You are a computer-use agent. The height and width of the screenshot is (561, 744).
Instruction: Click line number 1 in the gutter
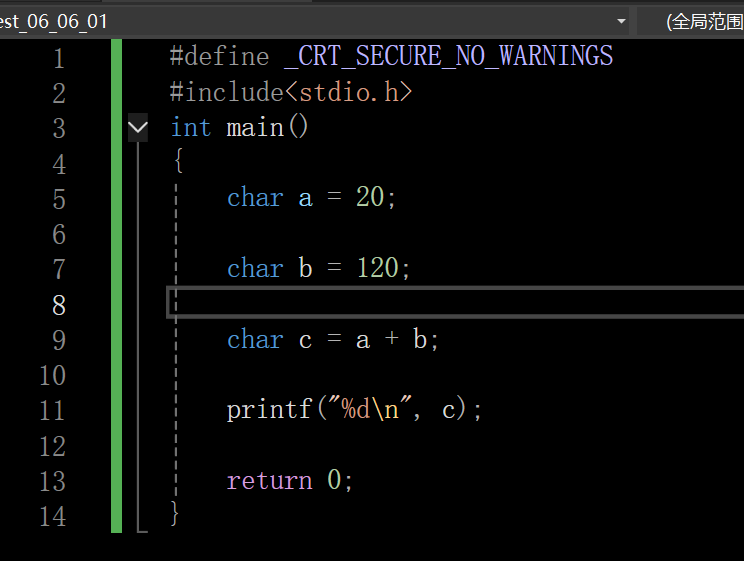(59, 58)
